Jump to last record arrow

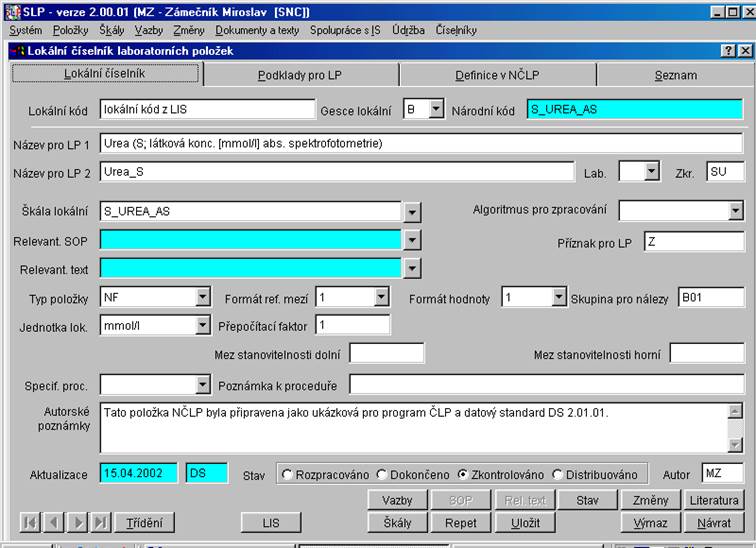click(100, 522)
